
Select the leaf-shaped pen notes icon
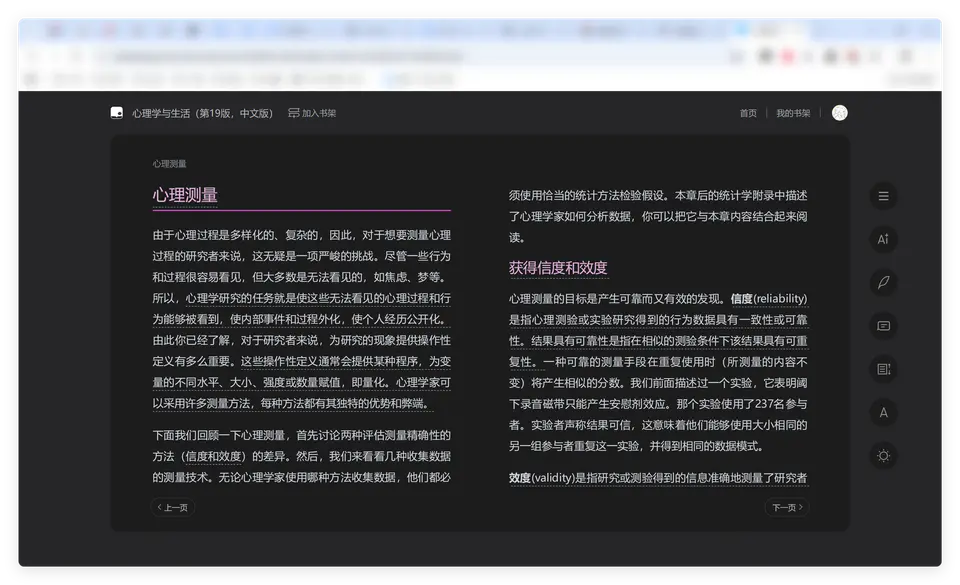883,282
